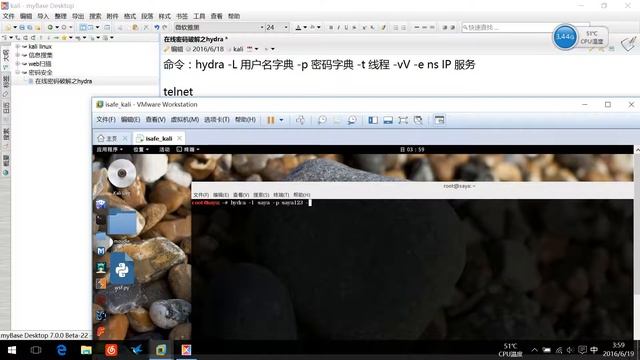Open the VMware 文件(F) menu

[x=106, y=120]
